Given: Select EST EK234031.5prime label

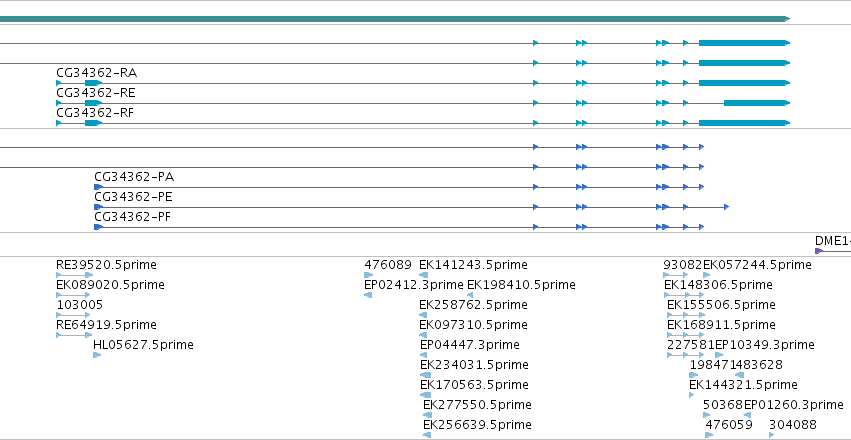Looking at the screenshot, I should point(474,365).
